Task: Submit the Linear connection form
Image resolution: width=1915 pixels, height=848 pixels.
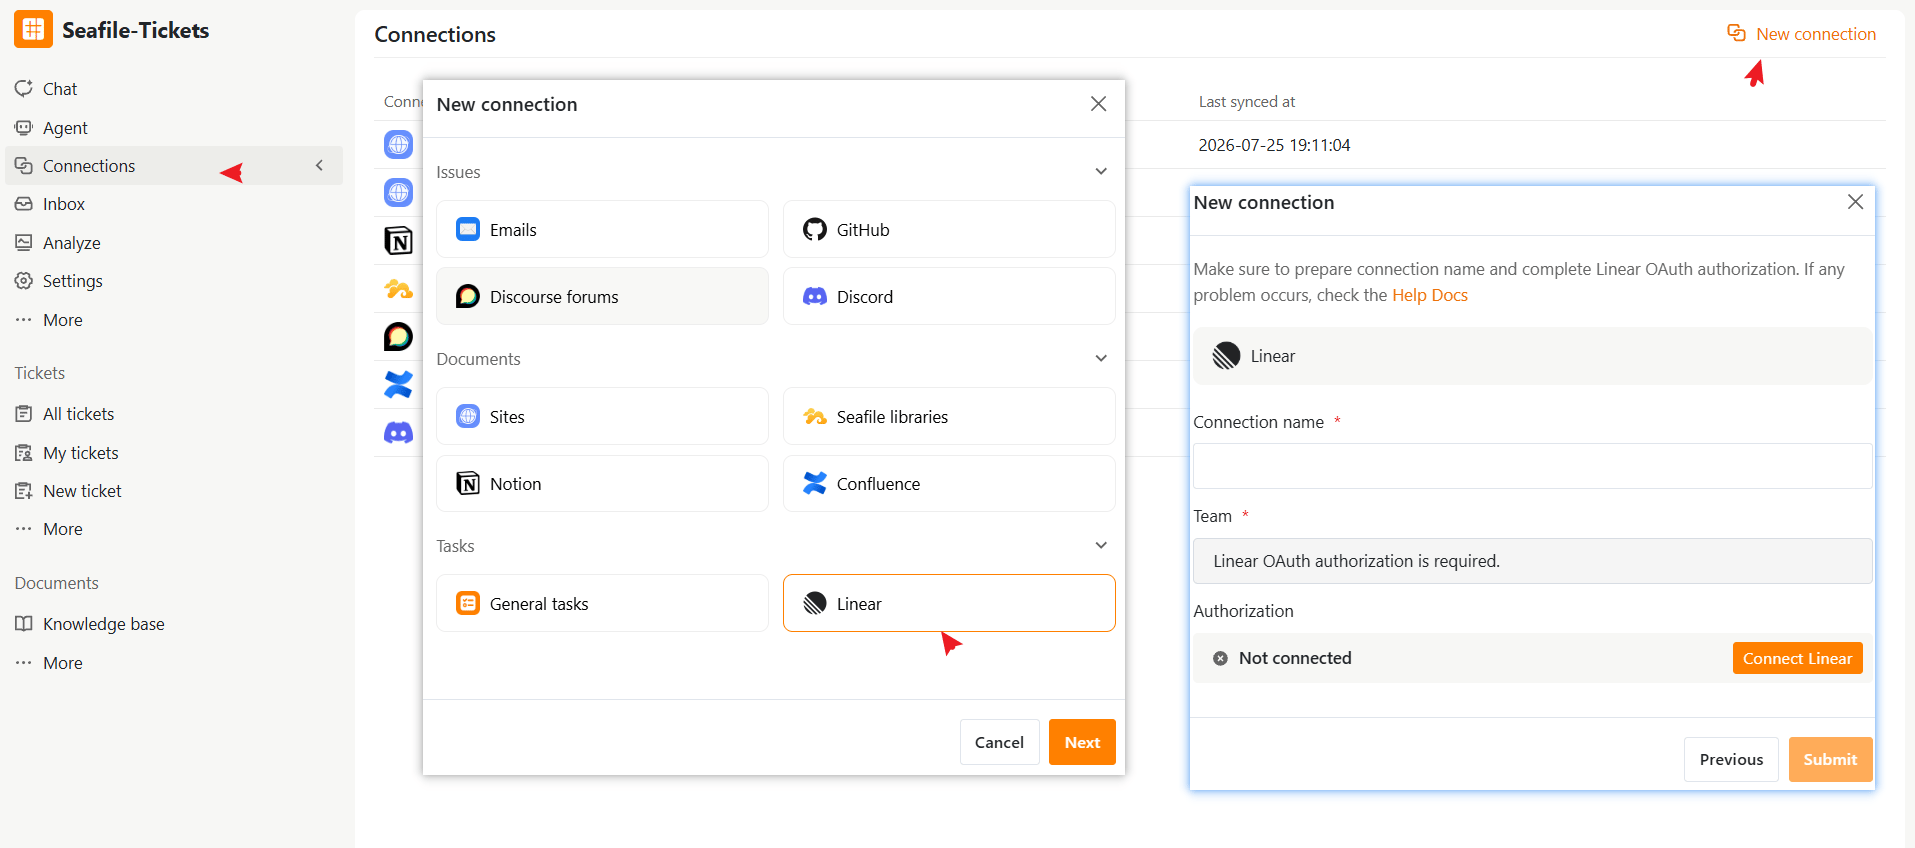Action: tap(1830, 760)
